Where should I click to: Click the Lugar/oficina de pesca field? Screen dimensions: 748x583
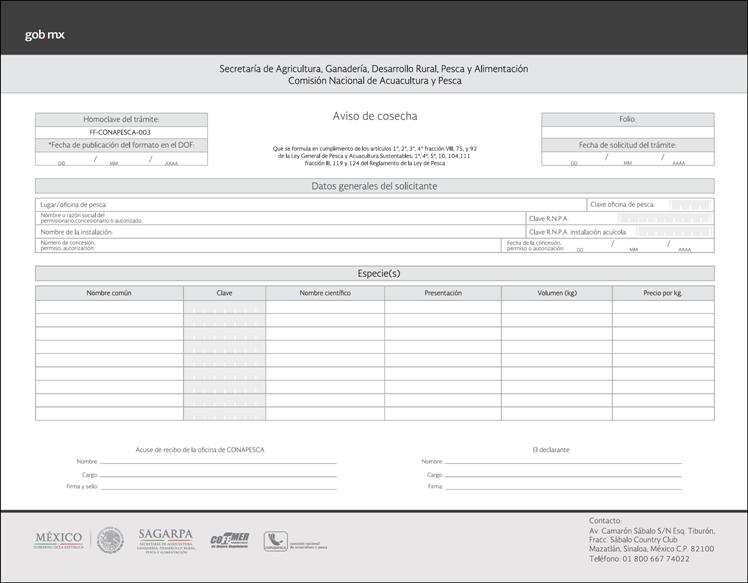tap(311, 205)
